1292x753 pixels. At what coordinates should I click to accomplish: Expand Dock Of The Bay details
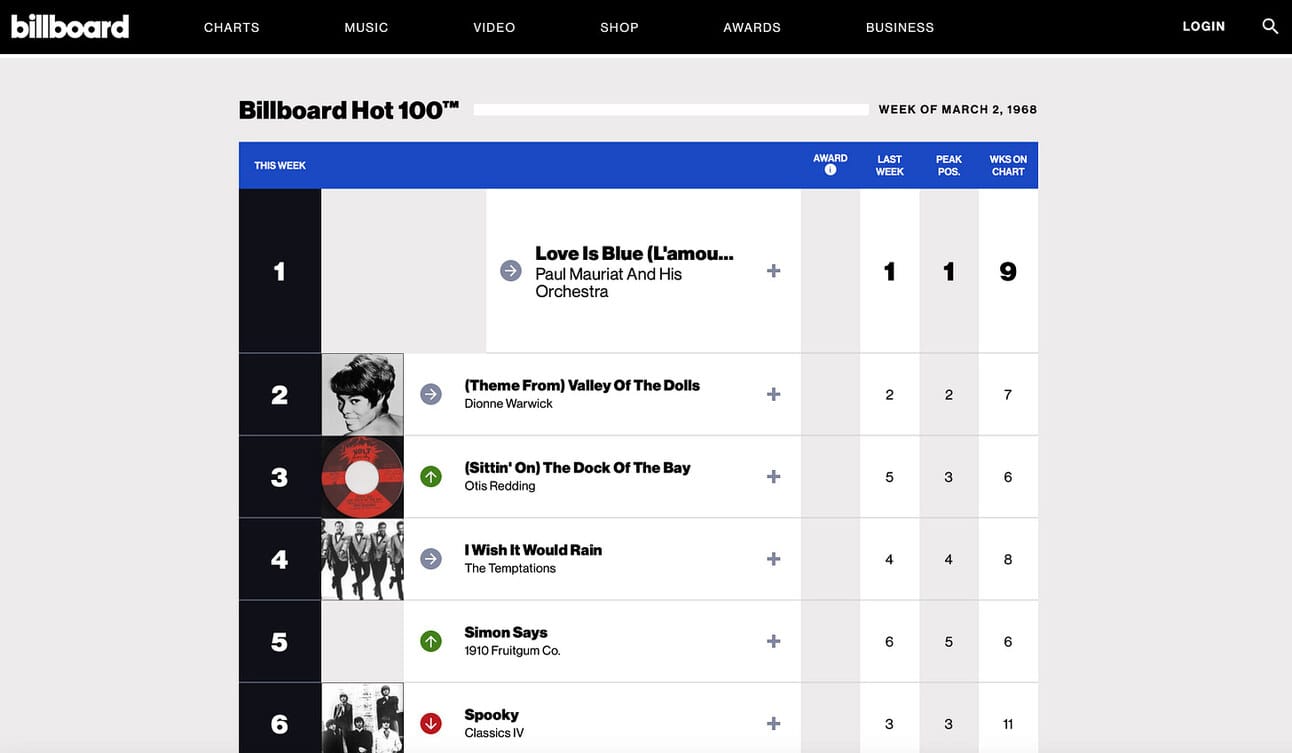click(x=773, y=477)
